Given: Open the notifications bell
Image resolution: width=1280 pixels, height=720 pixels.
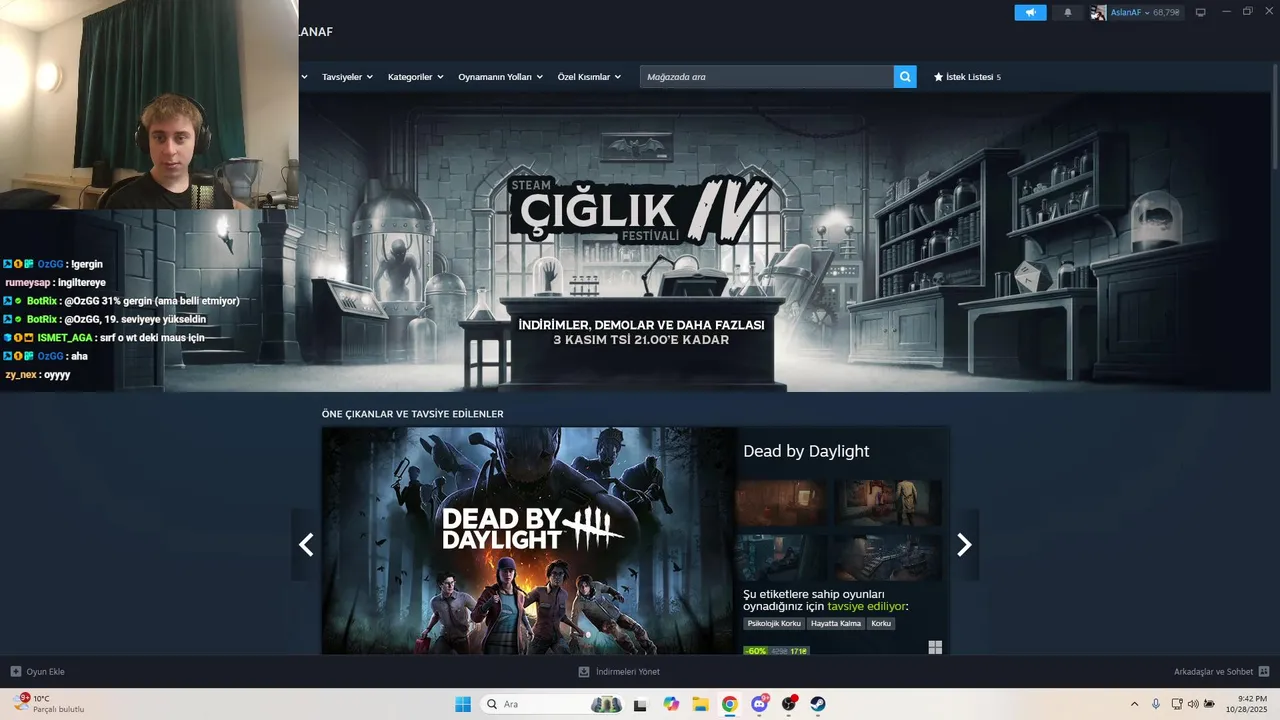Looking at the screenshot, I should point(1067,12).
